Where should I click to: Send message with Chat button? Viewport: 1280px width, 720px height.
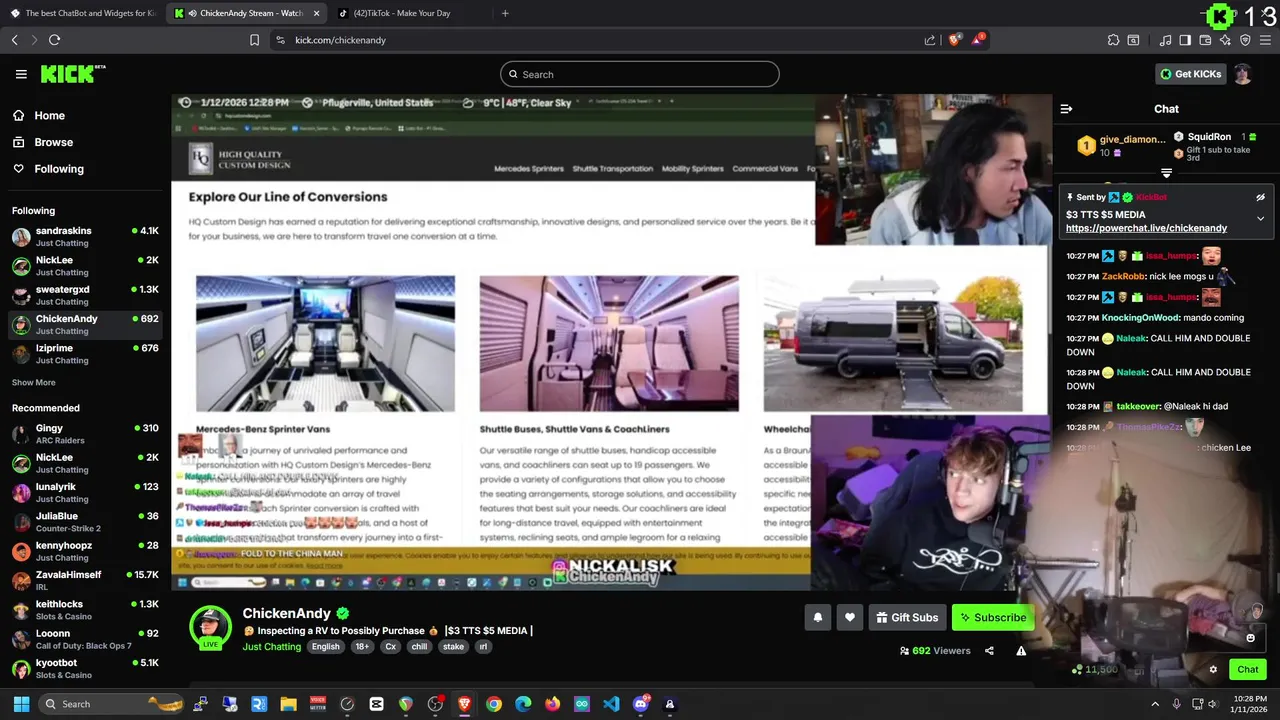[1248, 670]
